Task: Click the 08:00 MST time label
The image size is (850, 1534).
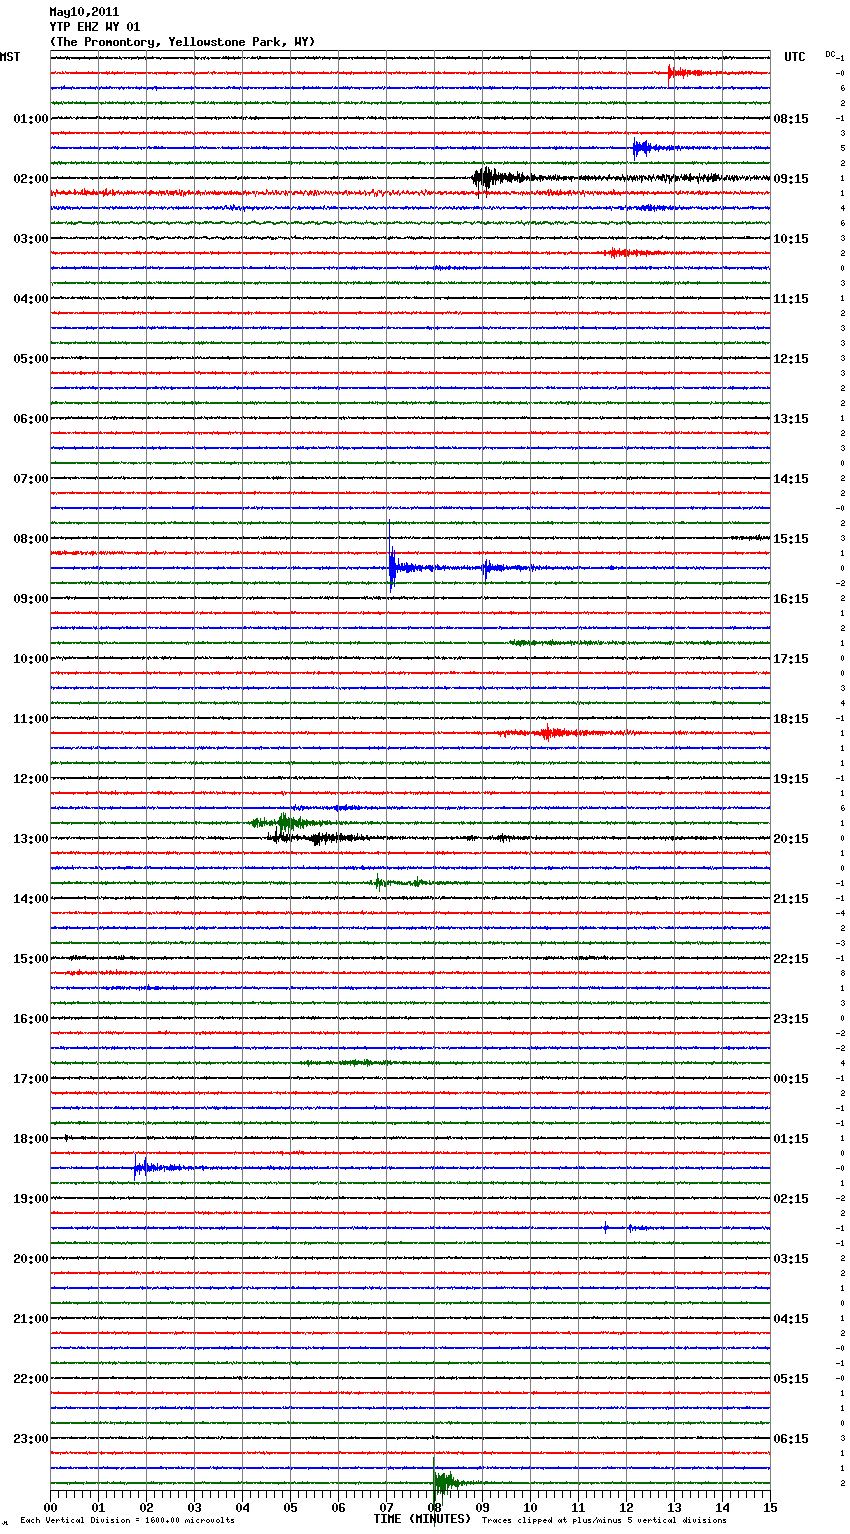Action: [30, 539]
